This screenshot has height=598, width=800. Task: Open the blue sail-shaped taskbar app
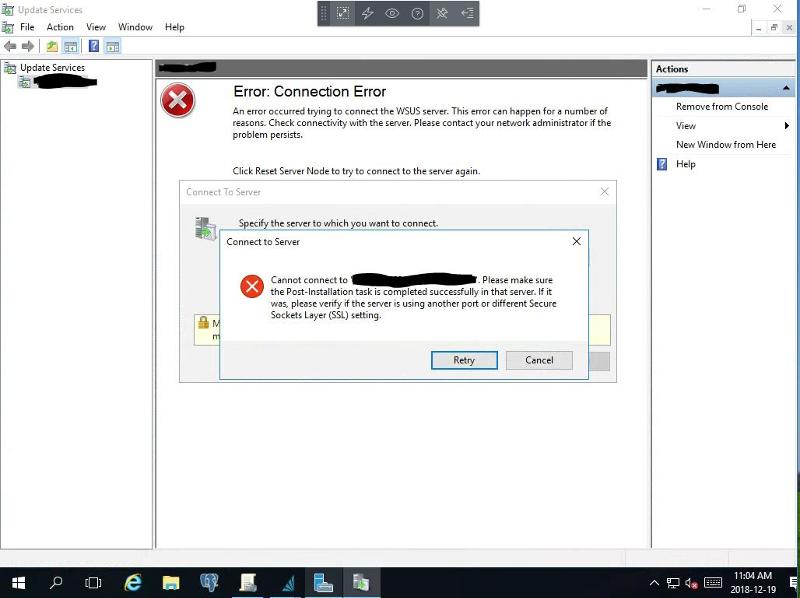pyautogui.click(x=286, y=583)
